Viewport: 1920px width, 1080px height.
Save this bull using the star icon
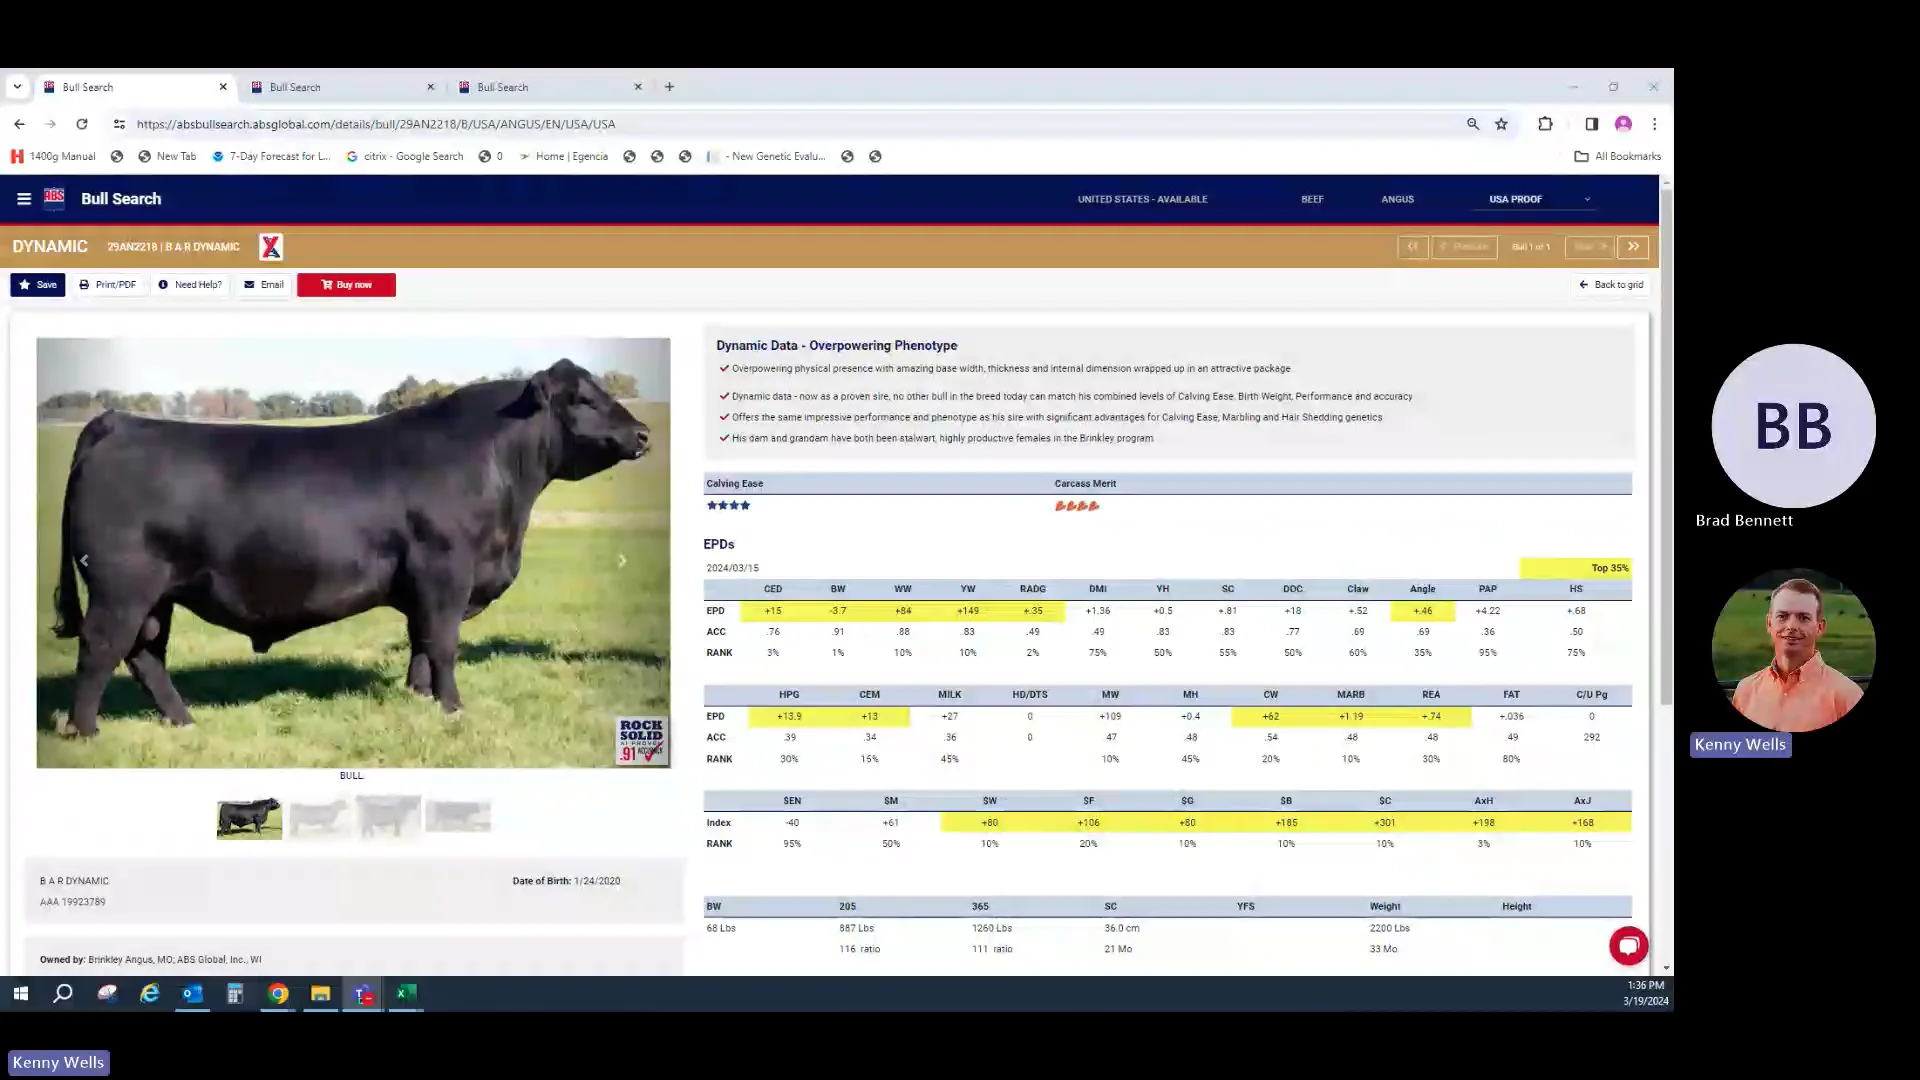[x=37, y=284]
